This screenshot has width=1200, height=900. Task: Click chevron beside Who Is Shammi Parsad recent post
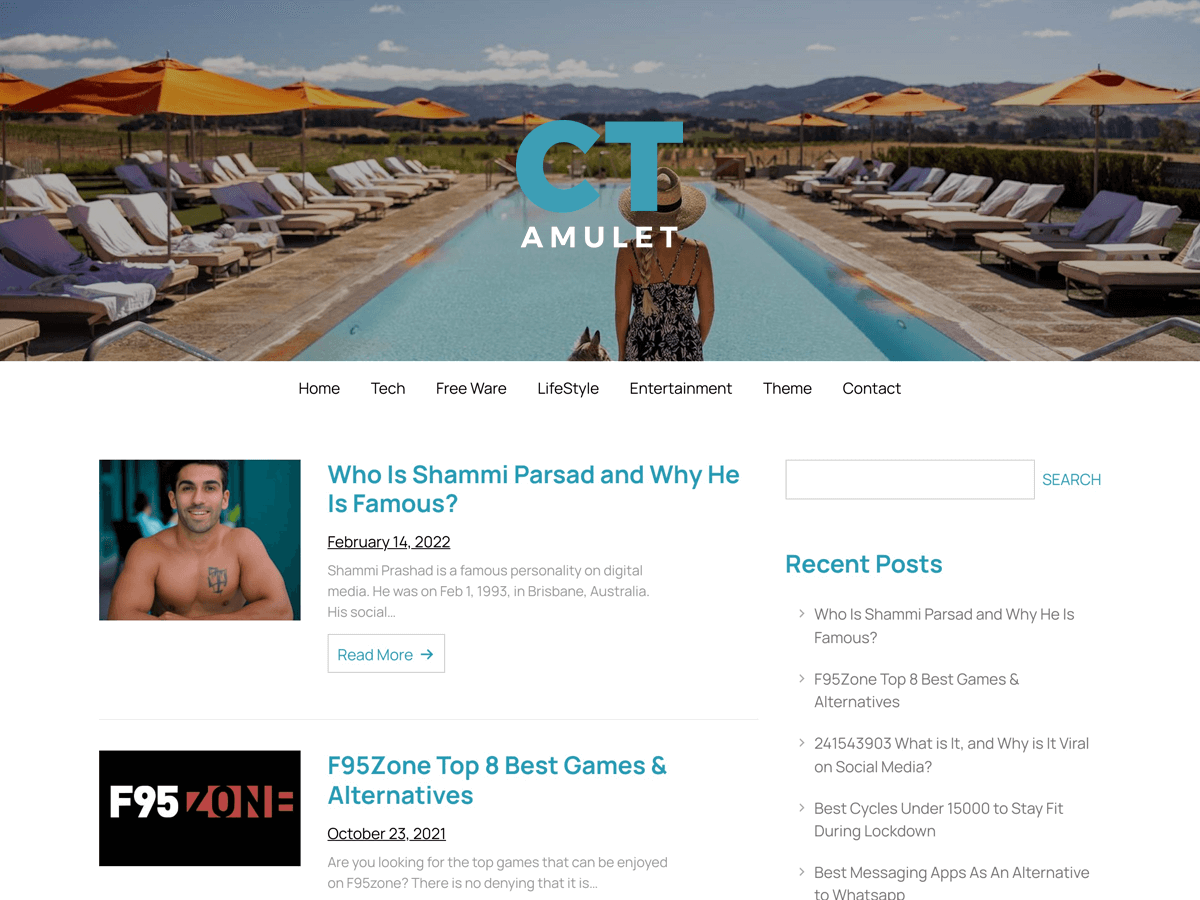pyautogui.click(x=802, y=614)
